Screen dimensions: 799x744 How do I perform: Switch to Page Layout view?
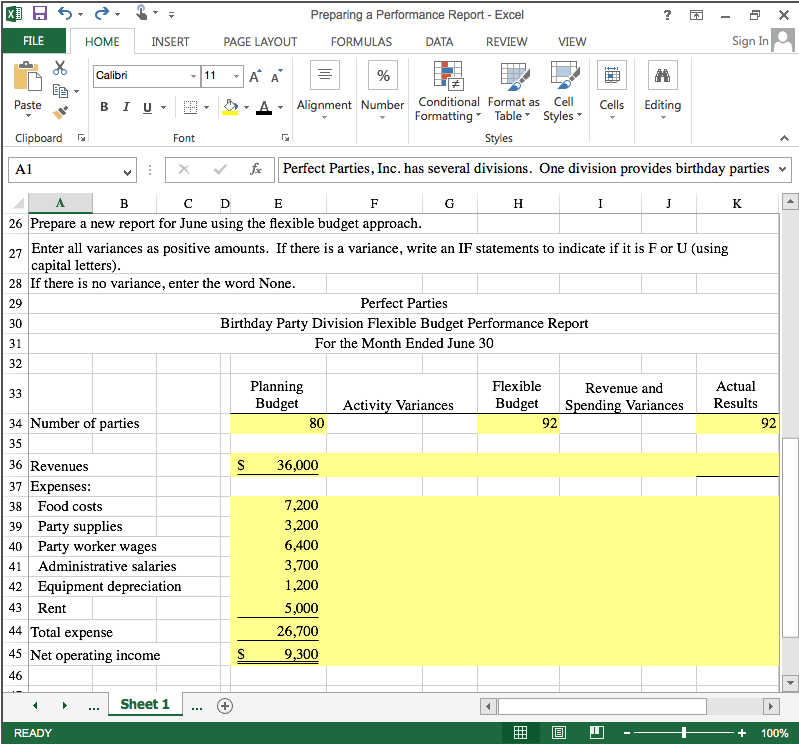(x=558, y=733)
